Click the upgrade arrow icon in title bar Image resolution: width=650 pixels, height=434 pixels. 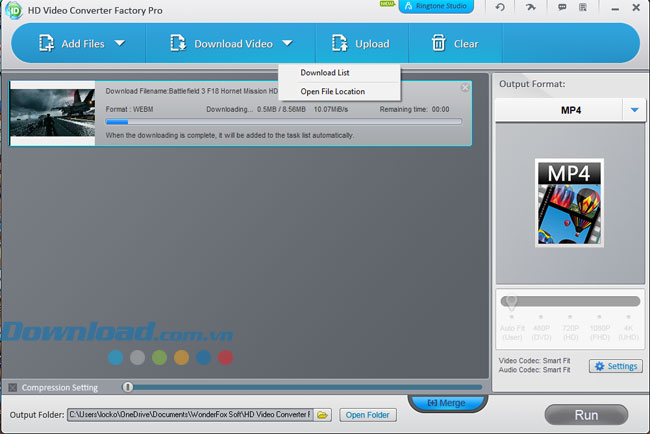[530, 7]
